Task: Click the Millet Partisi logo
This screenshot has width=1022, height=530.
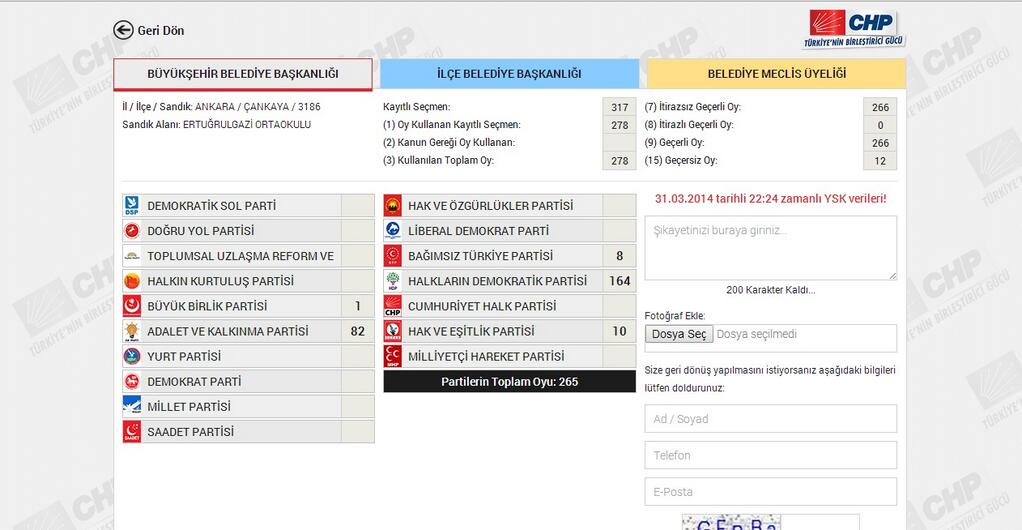Action: click(x=132, y=406)
